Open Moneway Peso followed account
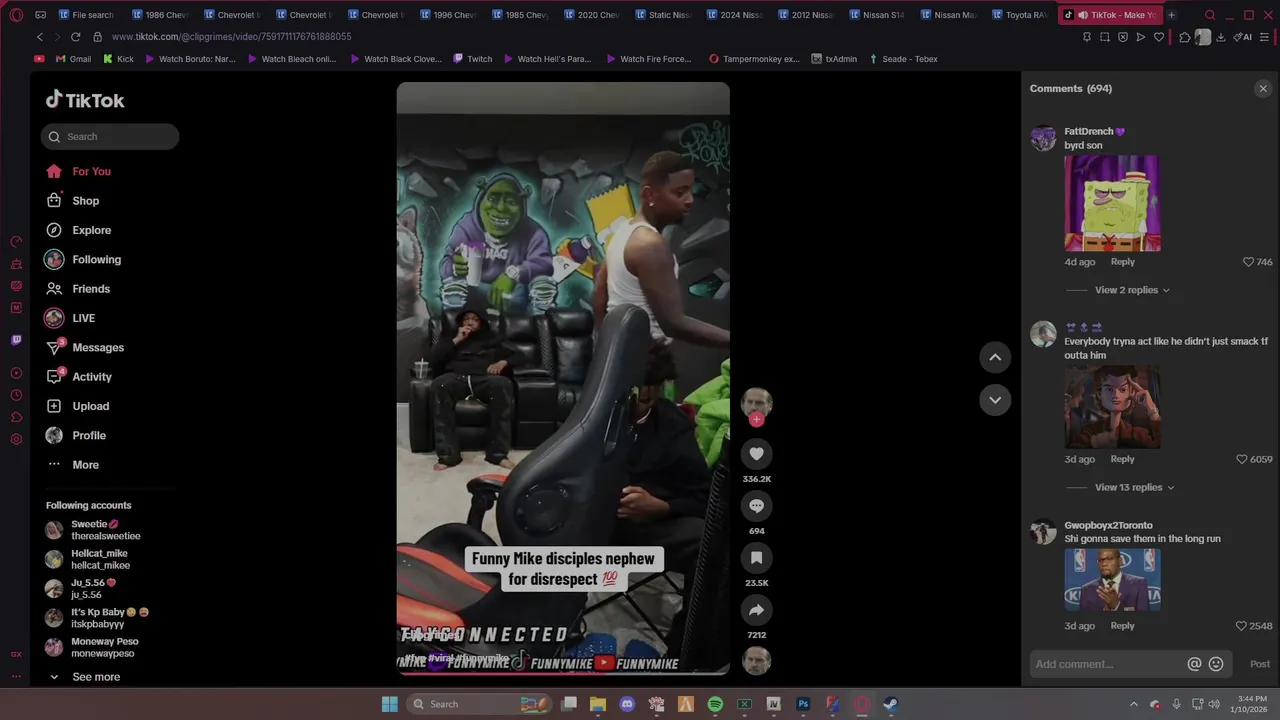Viewport: 1280px width, 720px height. coord(92,647)
